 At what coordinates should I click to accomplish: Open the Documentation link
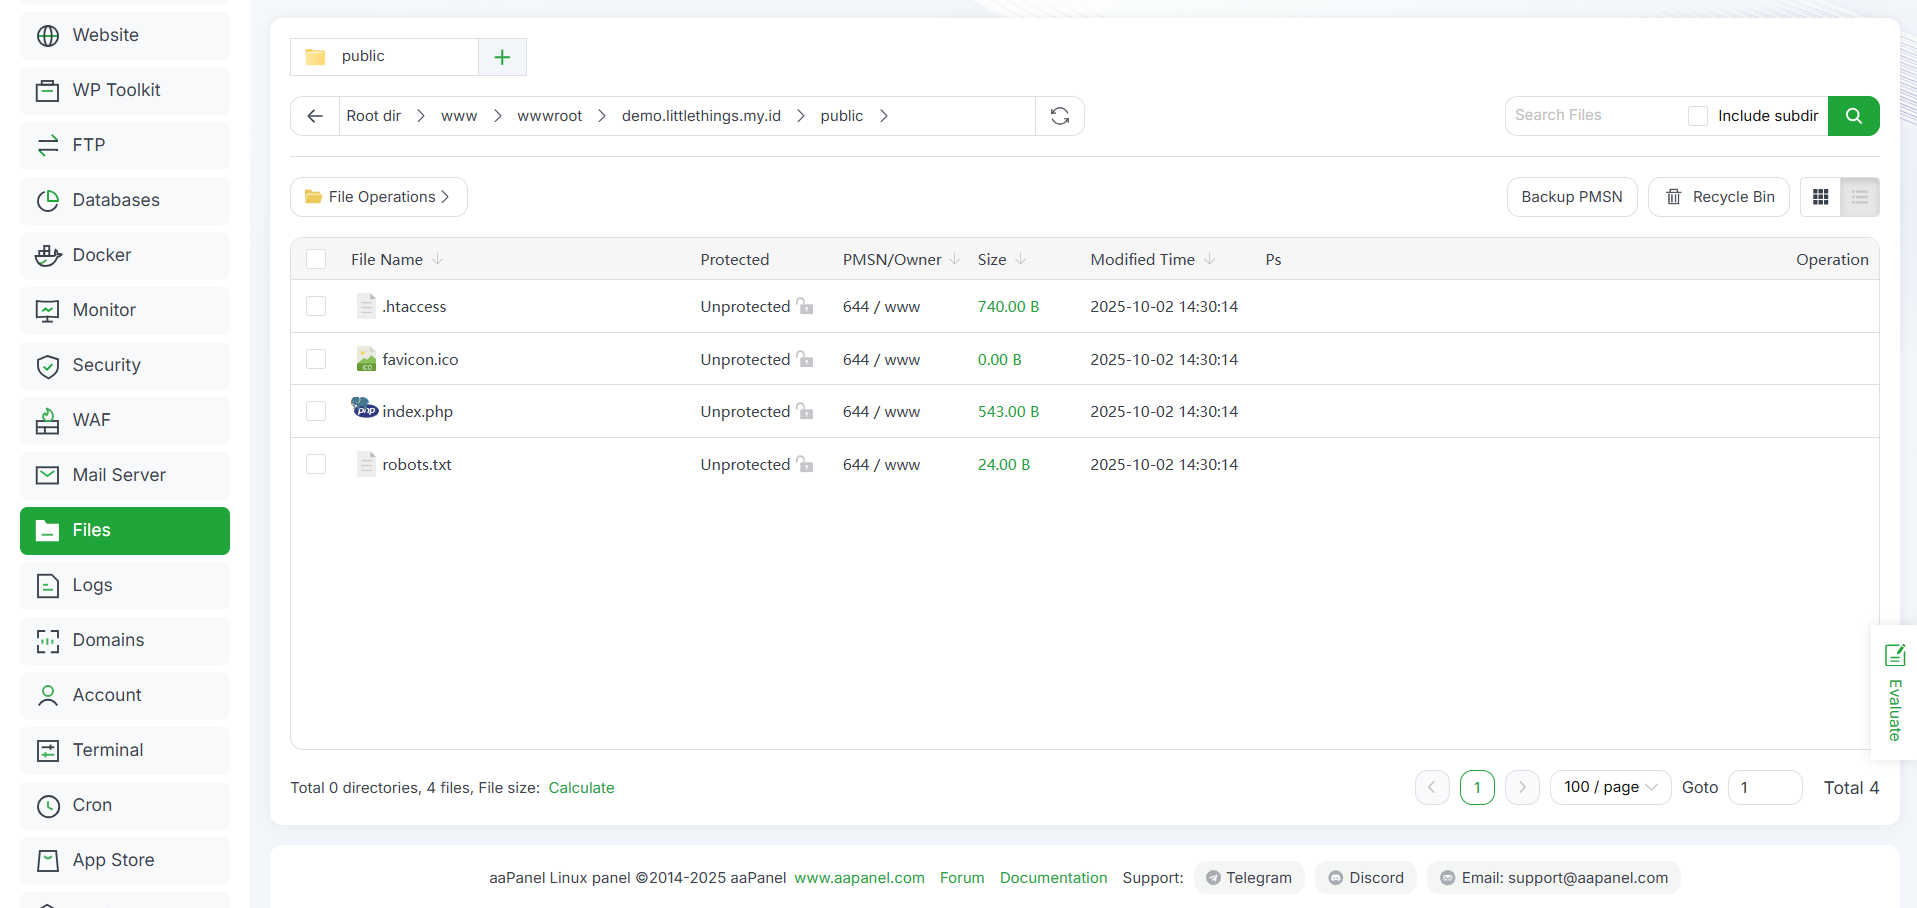pos(1053,878)
